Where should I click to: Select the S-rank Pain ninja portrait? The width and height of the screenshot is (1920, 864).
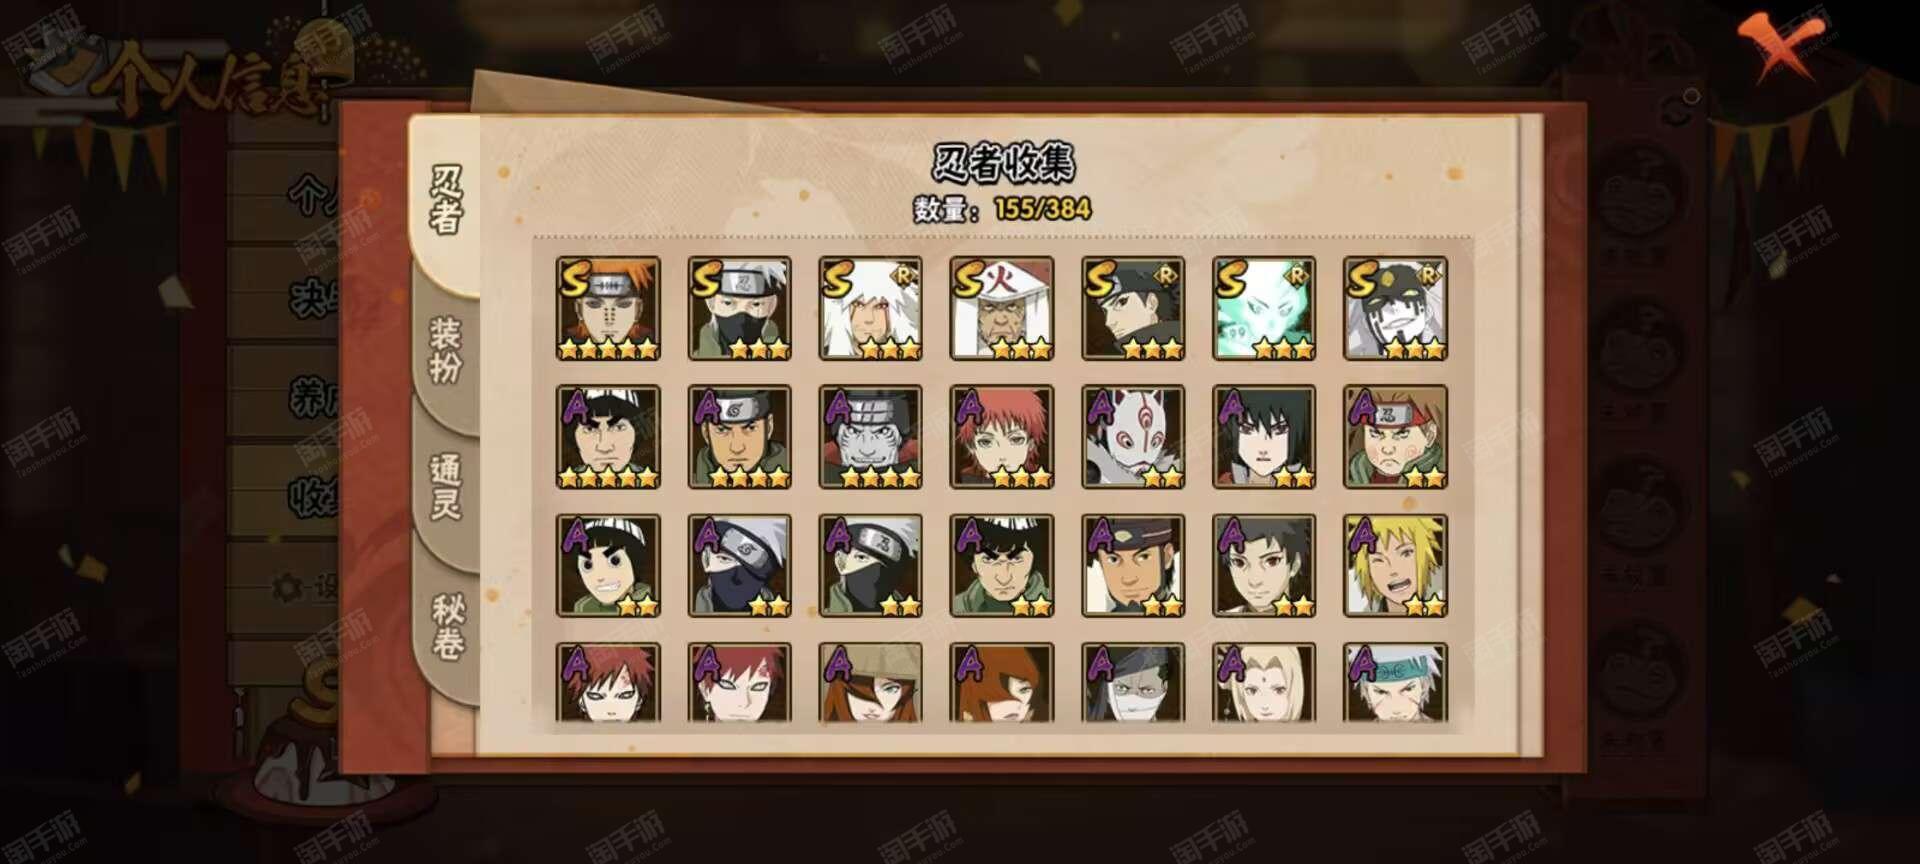pos(608,308)
